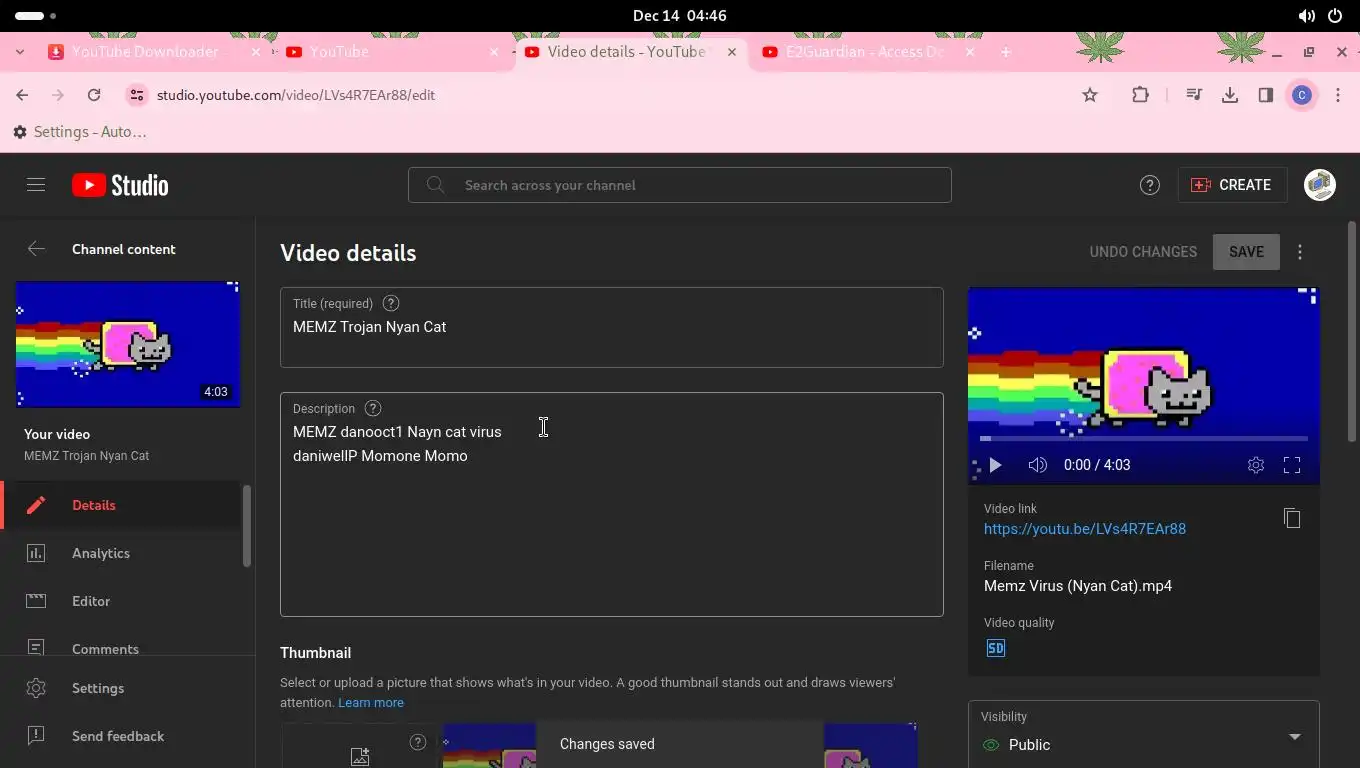Click the Title help question icon

[391, 303]
